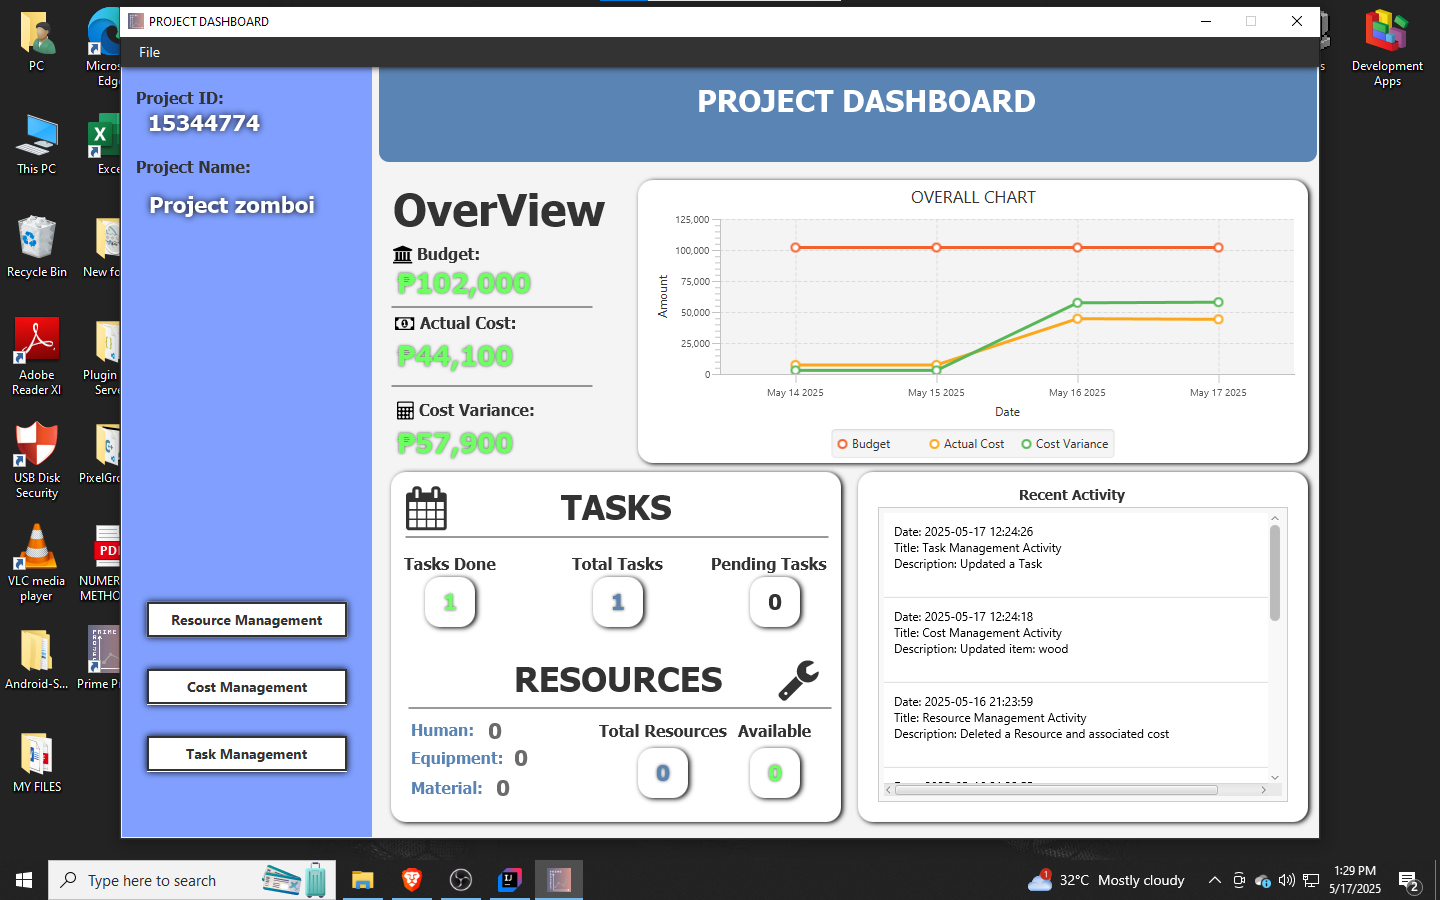Click the actual cost amount ₱44,100
The image size is (1440, 900).
click(455, 356)
